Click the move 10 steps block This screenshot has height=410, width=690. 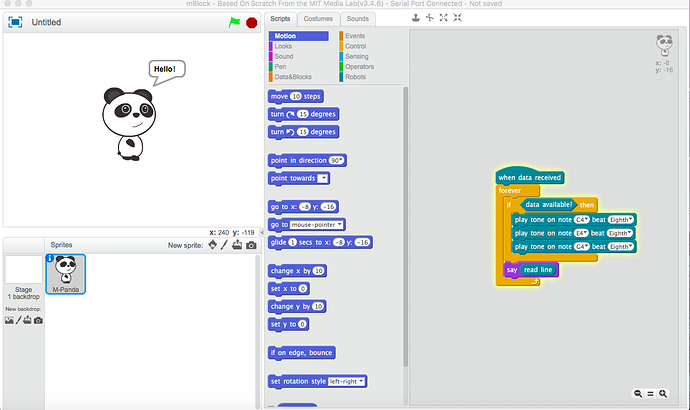pyautogui.click(x=279, y=96)
